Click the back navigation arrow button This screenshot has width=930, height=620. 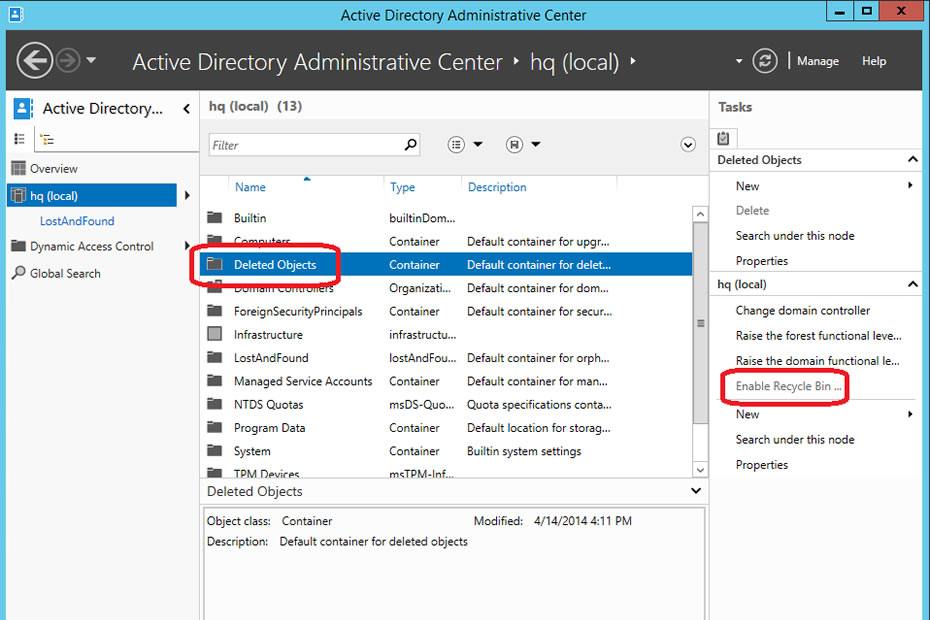(34, 61)
